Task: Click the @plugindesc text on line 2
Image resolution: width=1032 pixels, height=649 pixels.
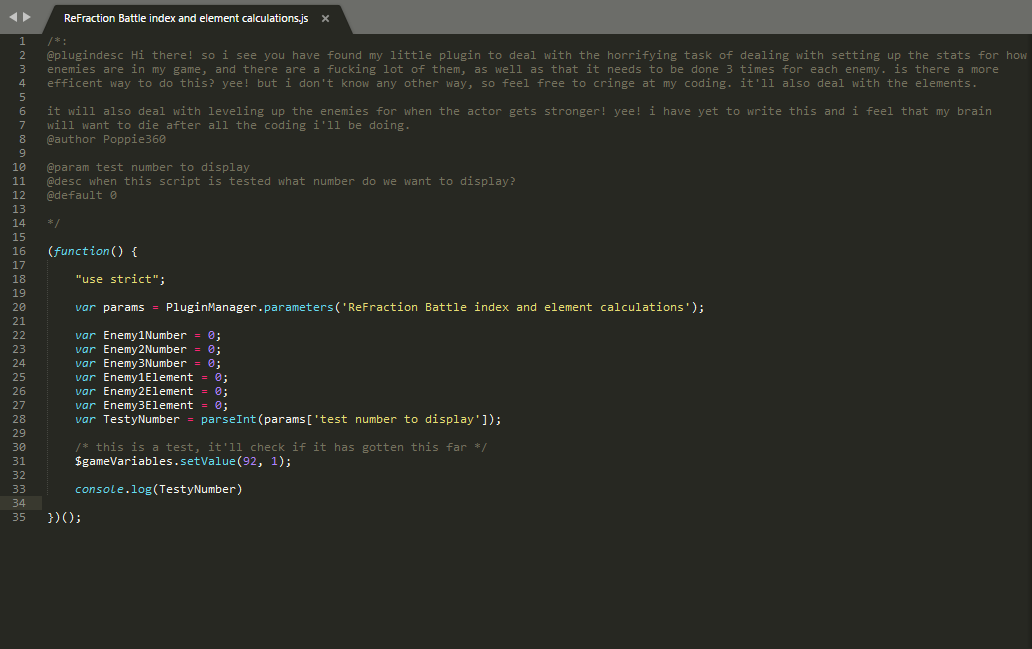Action: (x=85, y=55)
